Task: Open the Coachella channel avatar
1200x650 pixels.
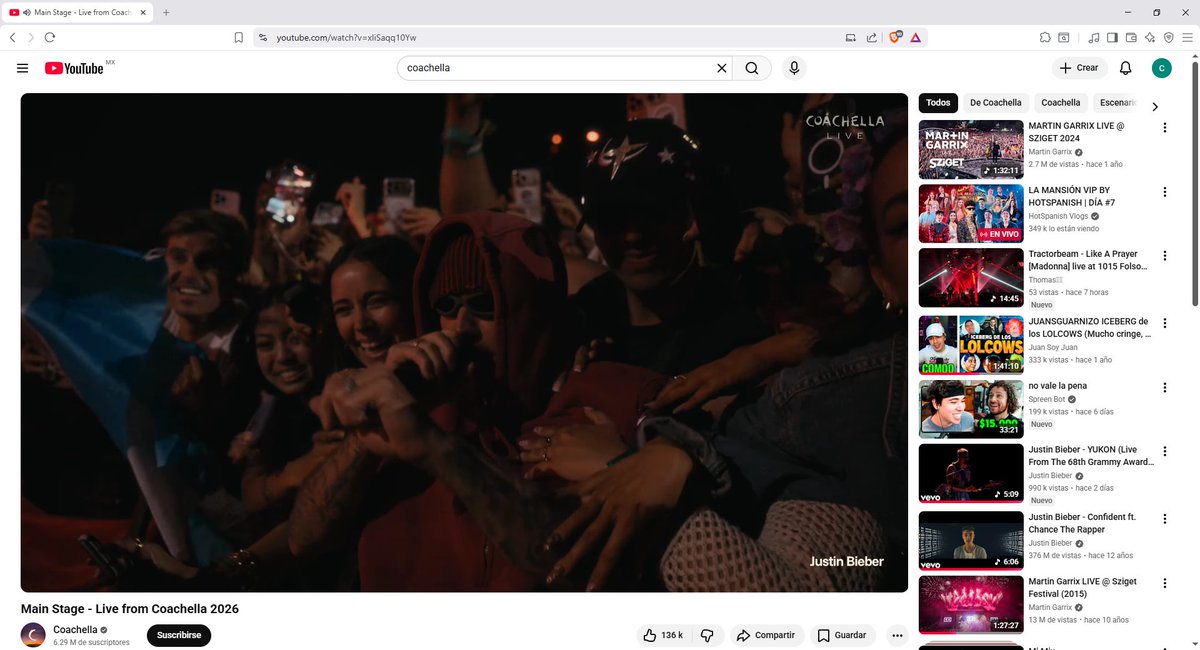Action: (x=33, y=635)
